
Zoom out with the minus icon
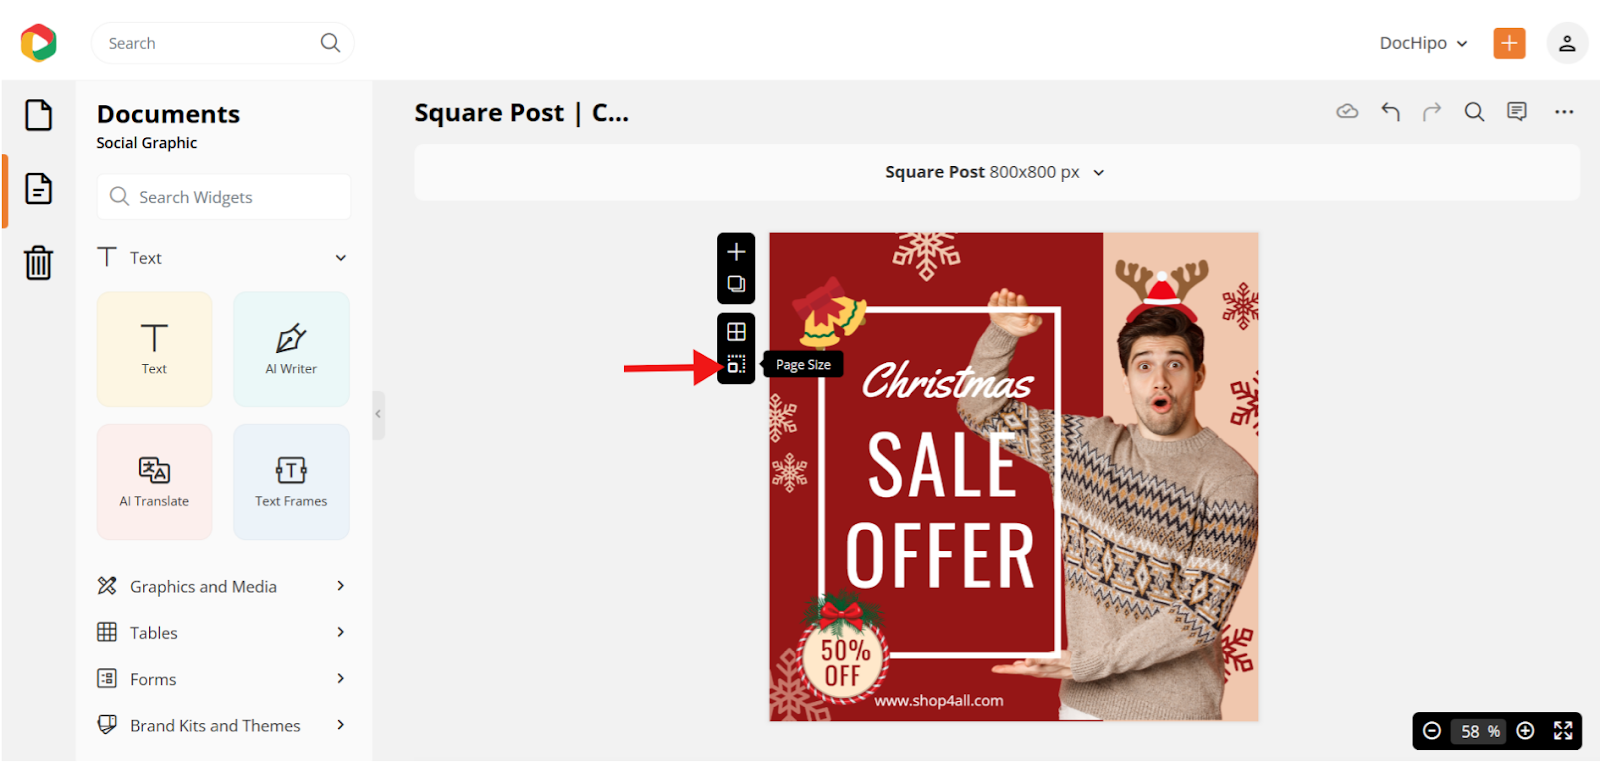tap(1432, 731)
